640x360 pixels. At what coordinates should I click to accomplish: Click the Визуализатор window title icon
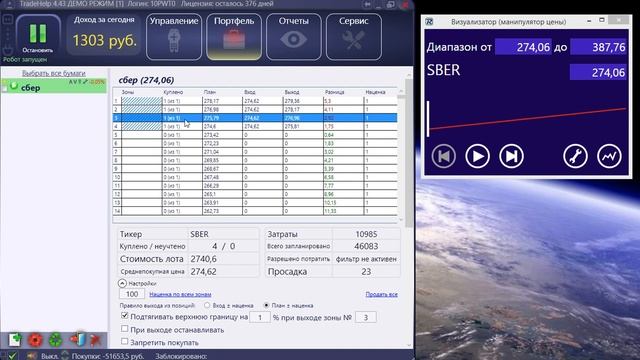(429, 22)
